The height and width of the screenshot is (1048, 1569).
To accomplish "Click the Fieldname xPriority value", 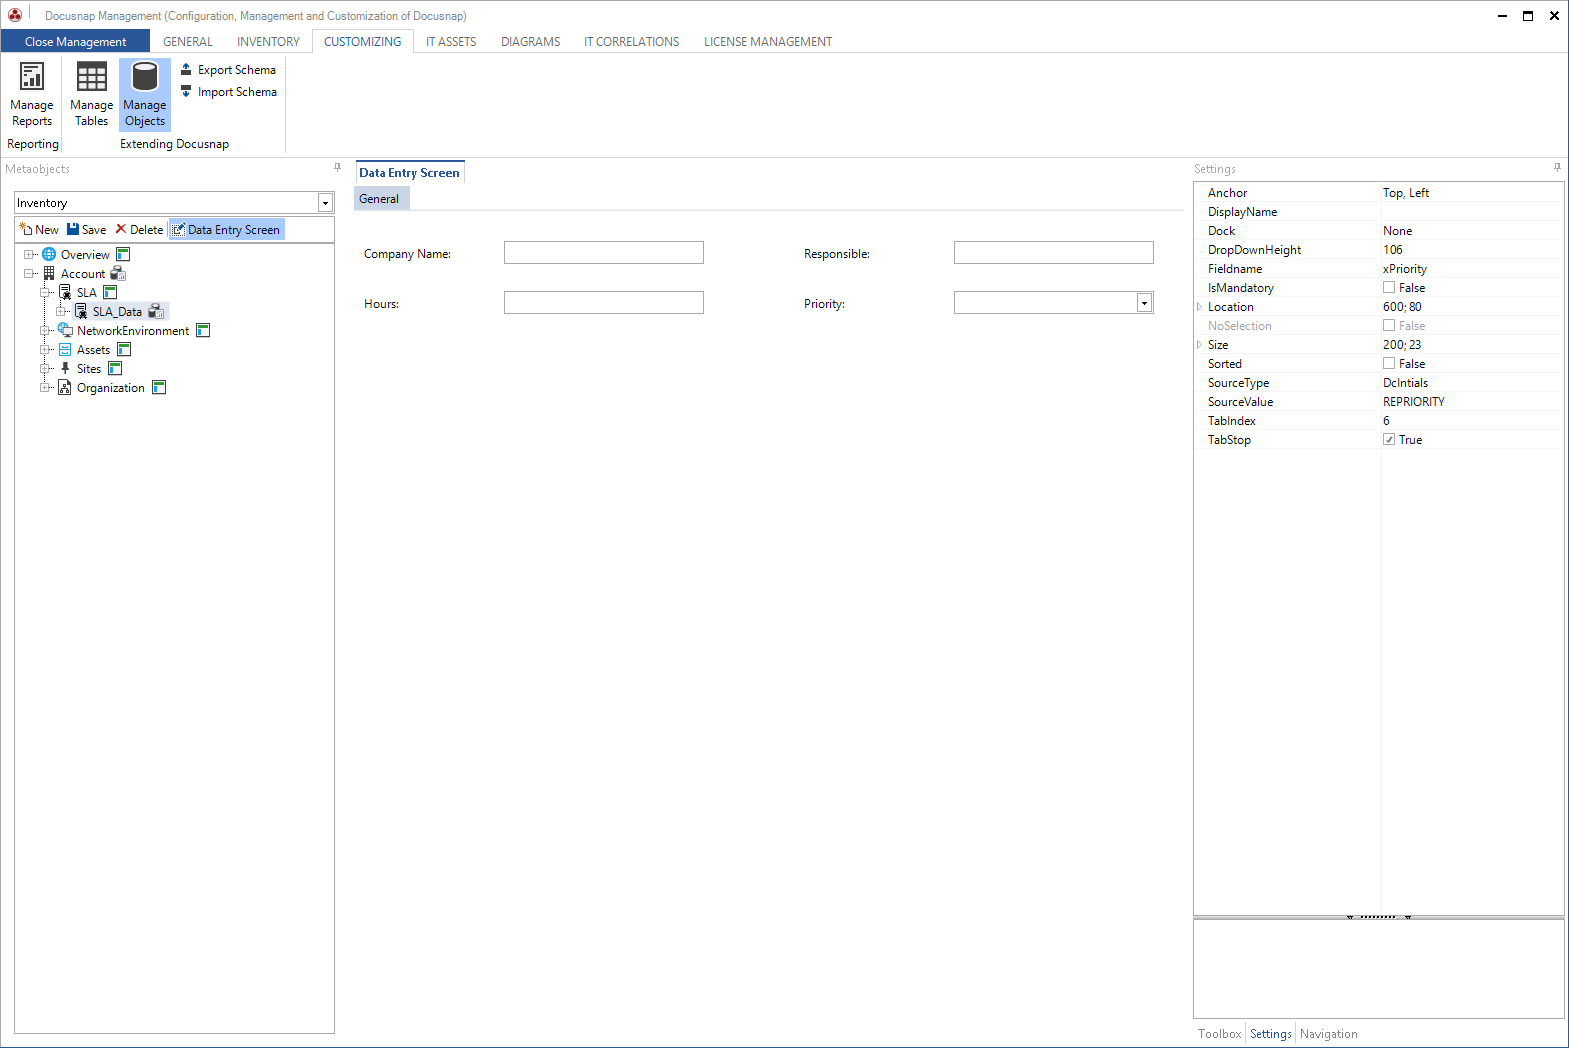I will click(x=1404, y=268).
